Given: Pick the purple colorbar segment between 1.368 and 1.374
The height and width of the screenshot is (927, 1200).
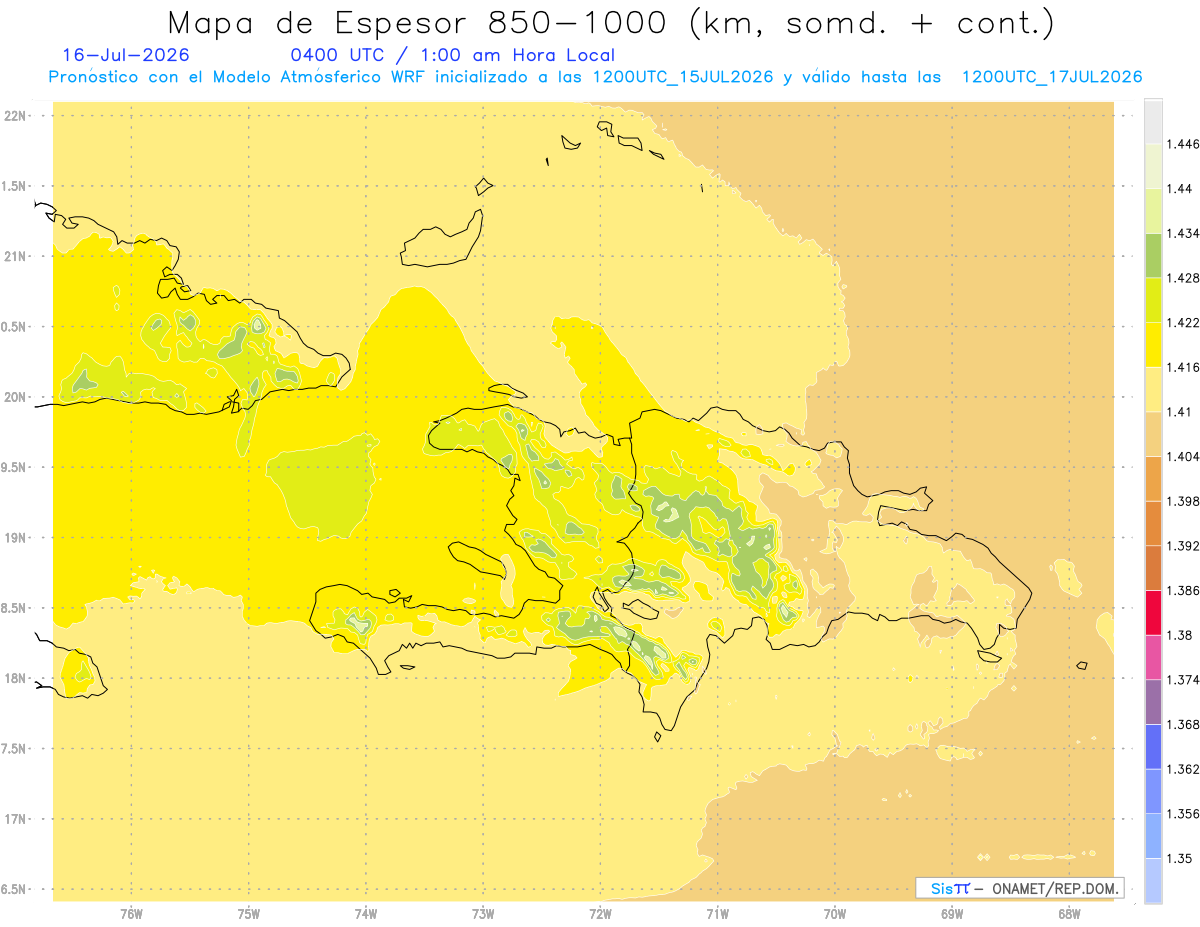Looking at the screenshot, I should click(x=1153, y=702).
